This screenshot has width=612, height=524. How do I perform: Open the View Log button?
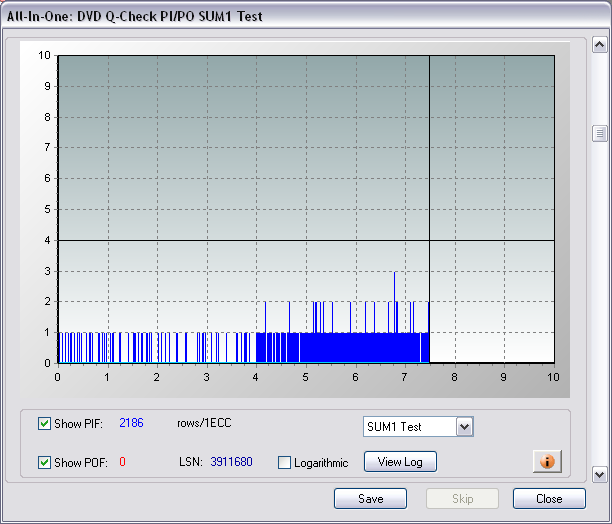(400, 462)
